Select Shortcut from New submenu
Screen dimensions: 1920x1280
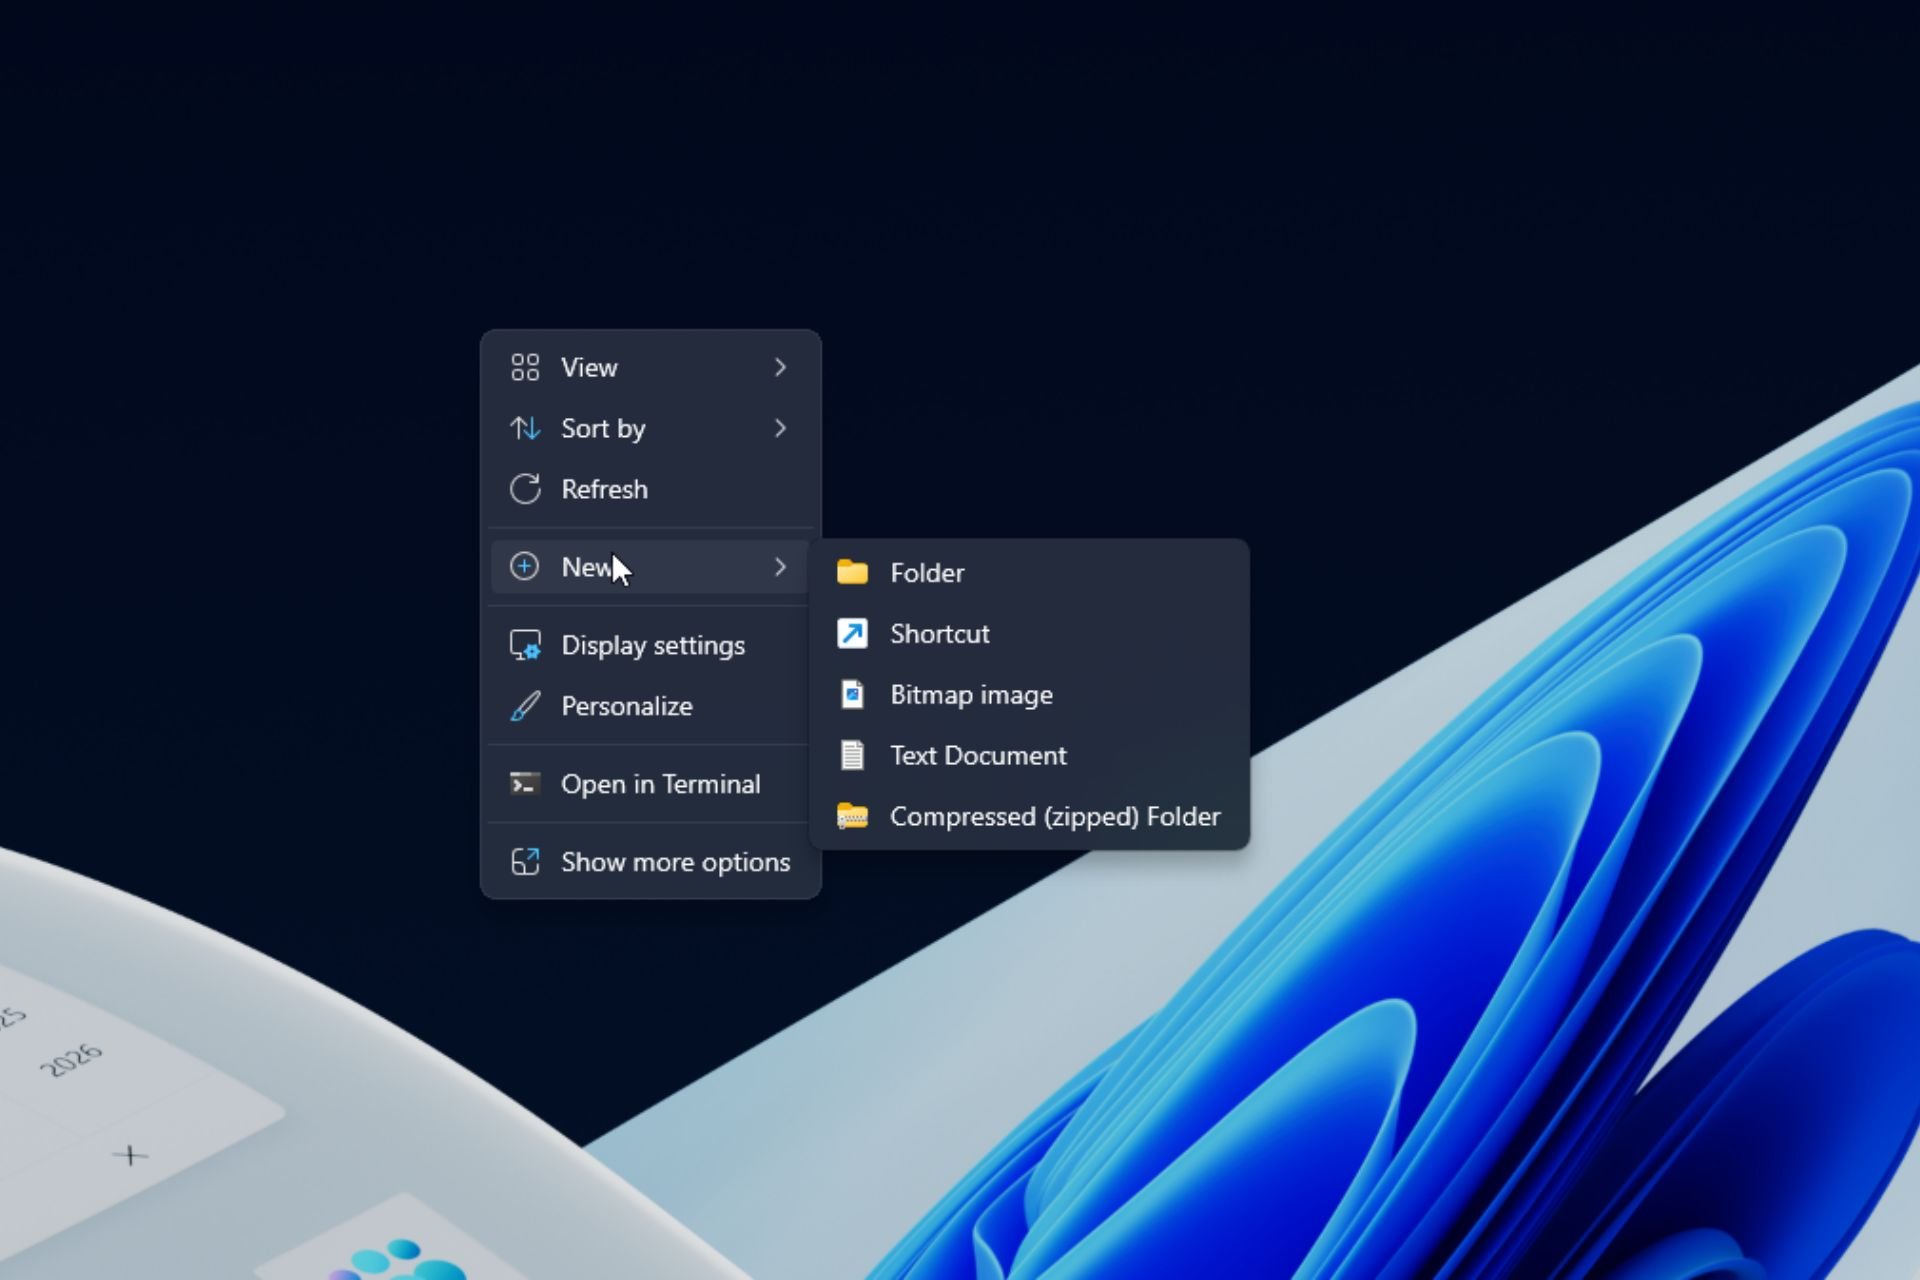click(x=940, y=633)
